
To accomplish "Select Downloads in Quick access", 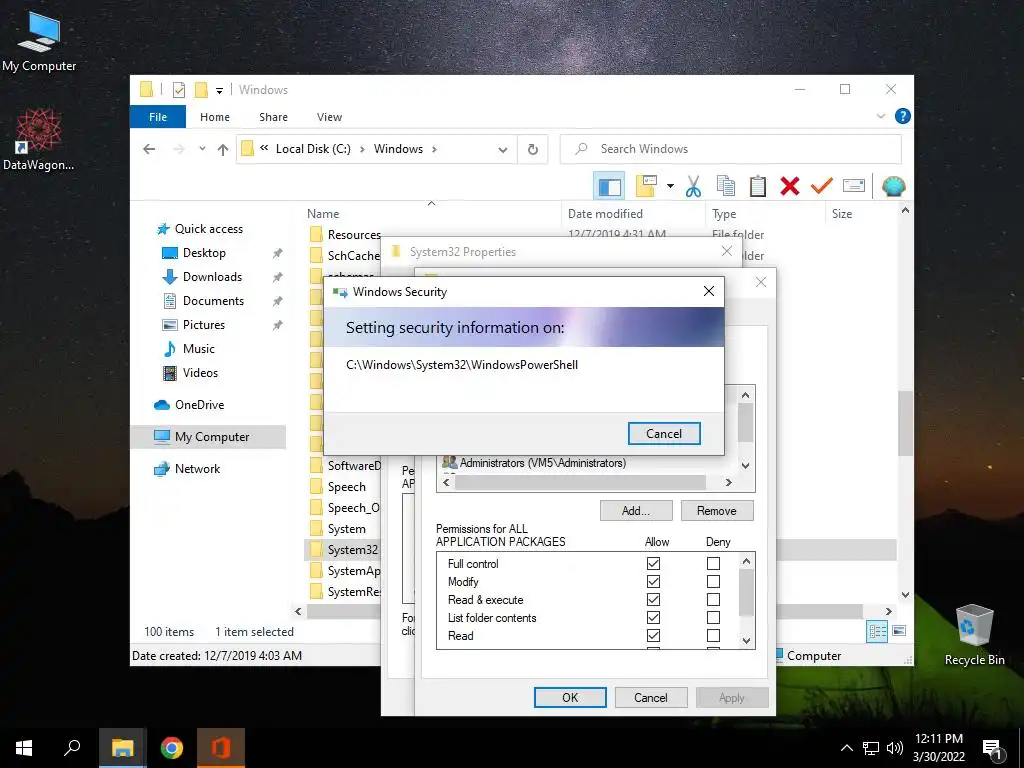I will pyautogui.click(x=212, y=277).
